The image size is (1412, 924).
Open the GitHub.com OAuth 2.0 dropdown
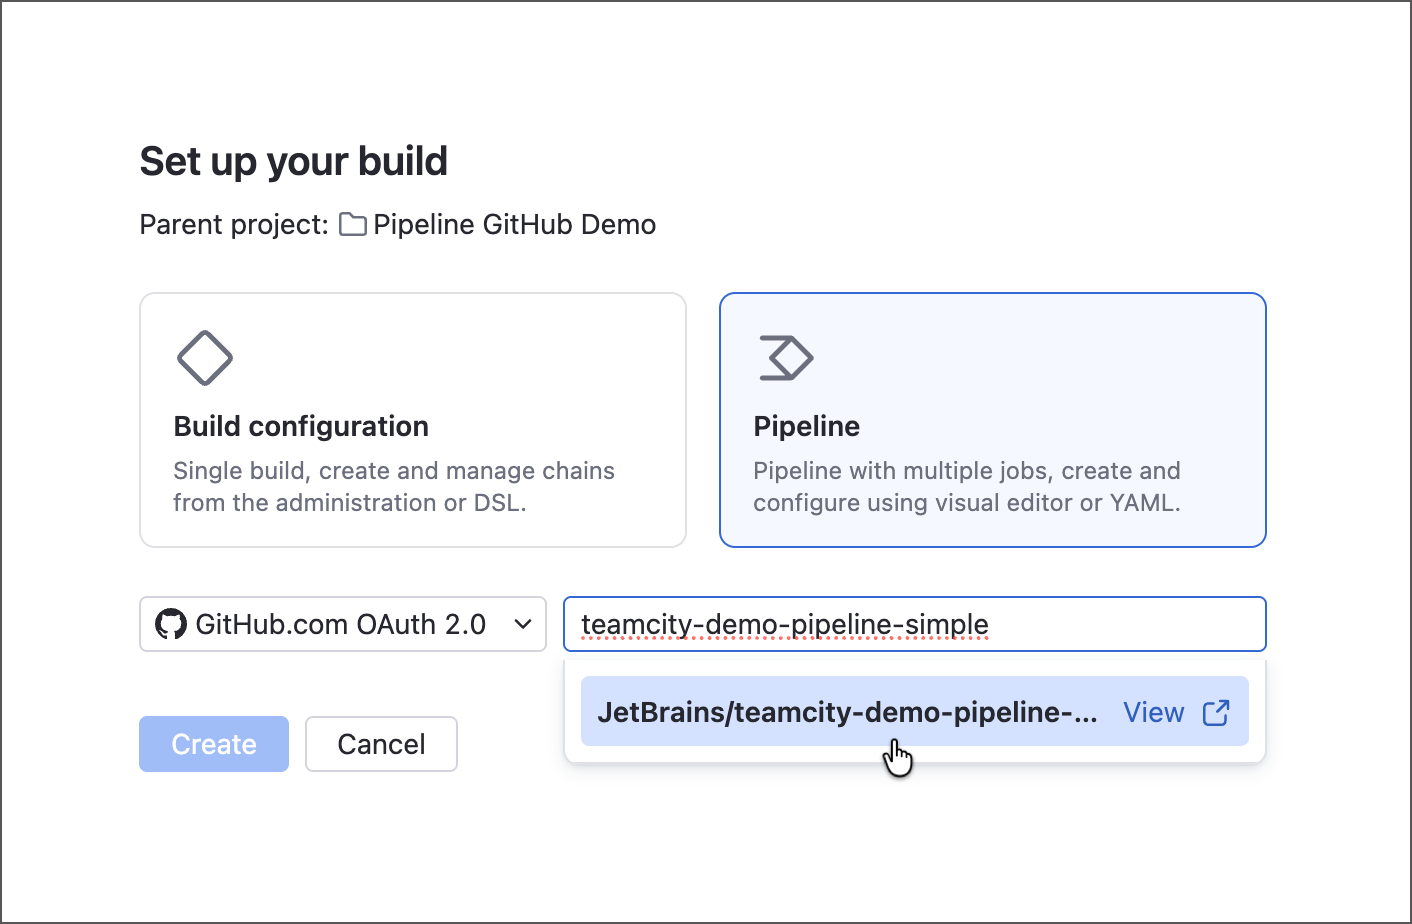343,624
